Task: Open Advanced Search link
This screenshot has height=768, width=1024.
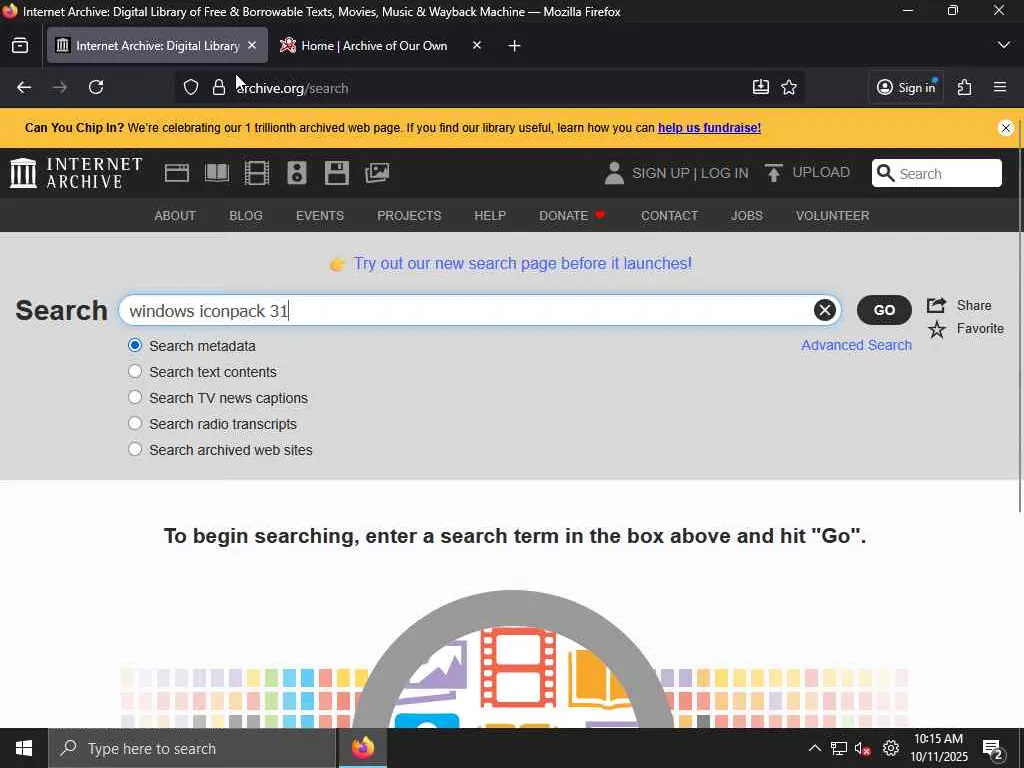Action: tap(856, 345)
